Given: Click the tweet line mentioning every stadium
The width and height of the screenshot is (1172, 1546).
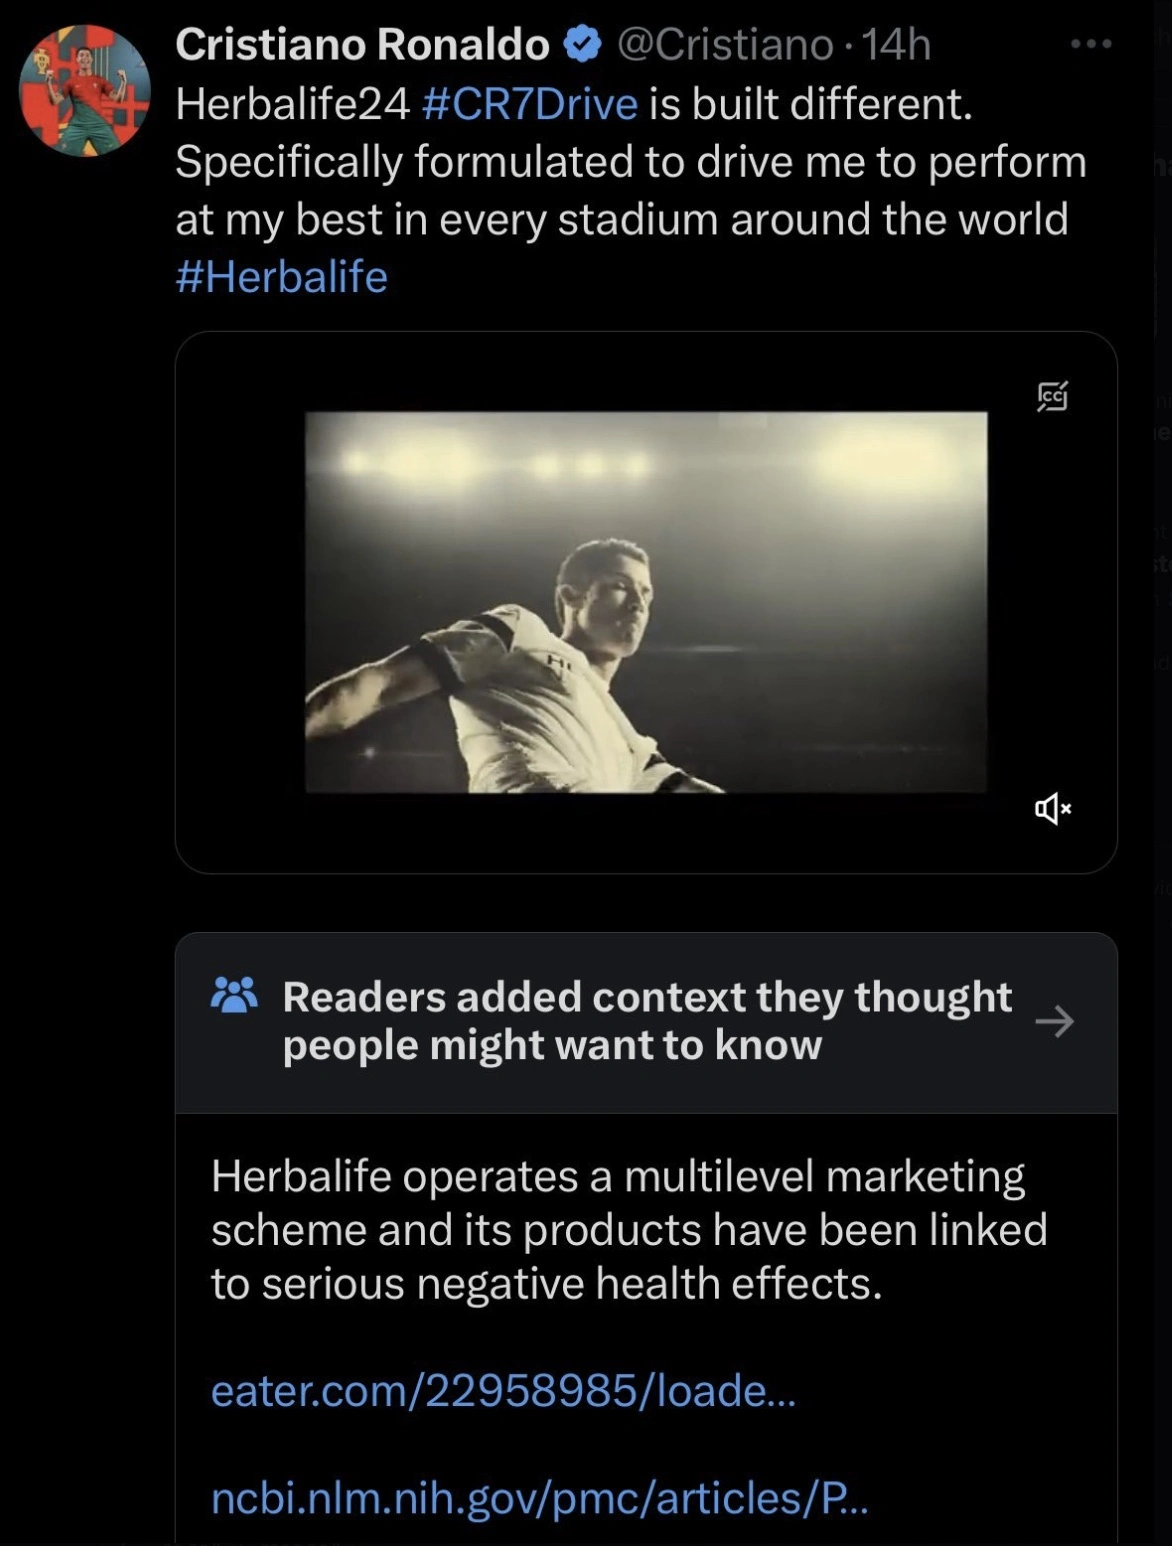Looking at the screenshot, I should [621, 219].
